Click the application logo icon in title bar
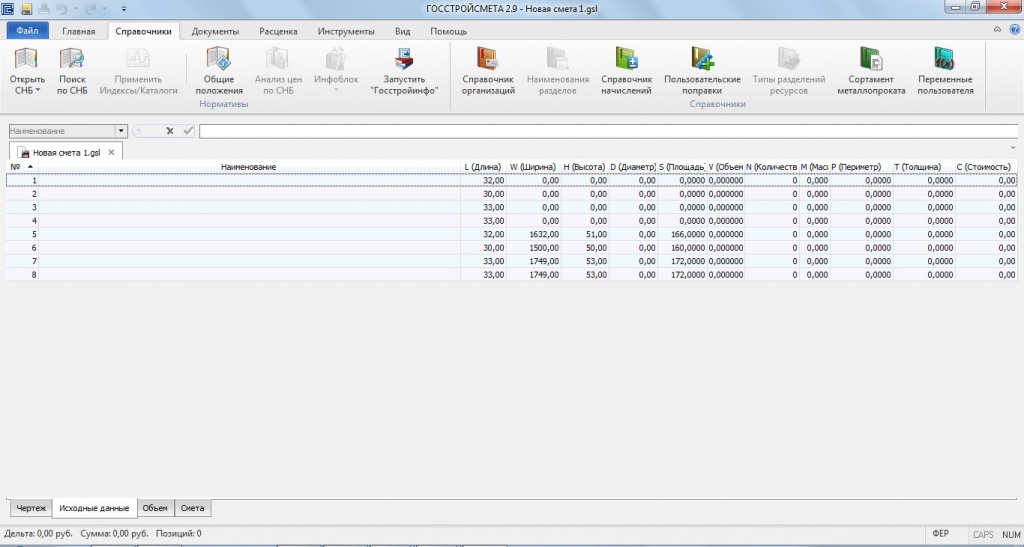The width and height of the screenshot is (1024, 547). pyautogui.click(x=8, y=9)
